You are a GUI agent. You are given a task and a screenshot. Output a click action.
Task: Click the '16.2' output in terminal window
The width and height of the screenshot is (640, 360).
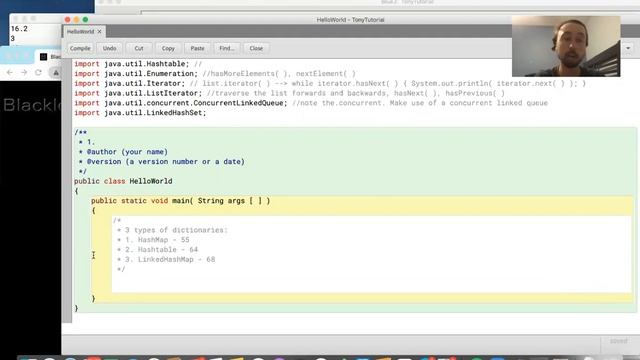[x=19, y=29]
